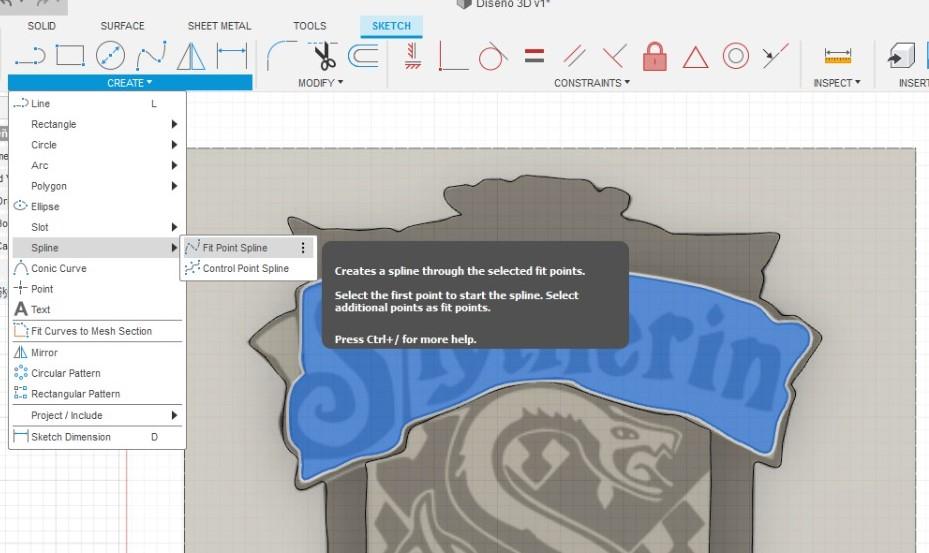
Task: Switch to the SKETCH tab
Action: pyautogui.click(x=391, y=26)
